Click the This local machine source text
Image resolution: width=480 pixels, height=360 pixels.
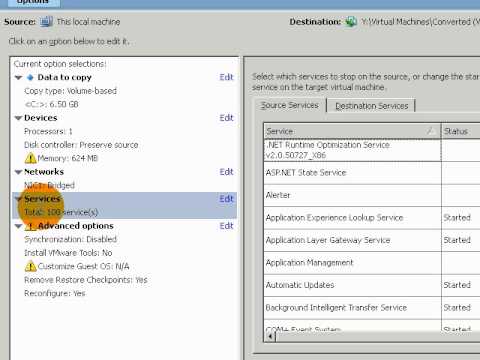[88, 22]
